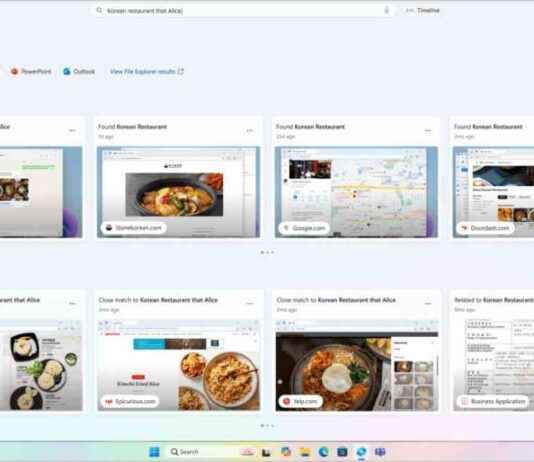Screen dimensions: 534x462
Task: Open the Timeline view
Action: tap(423, 11)
